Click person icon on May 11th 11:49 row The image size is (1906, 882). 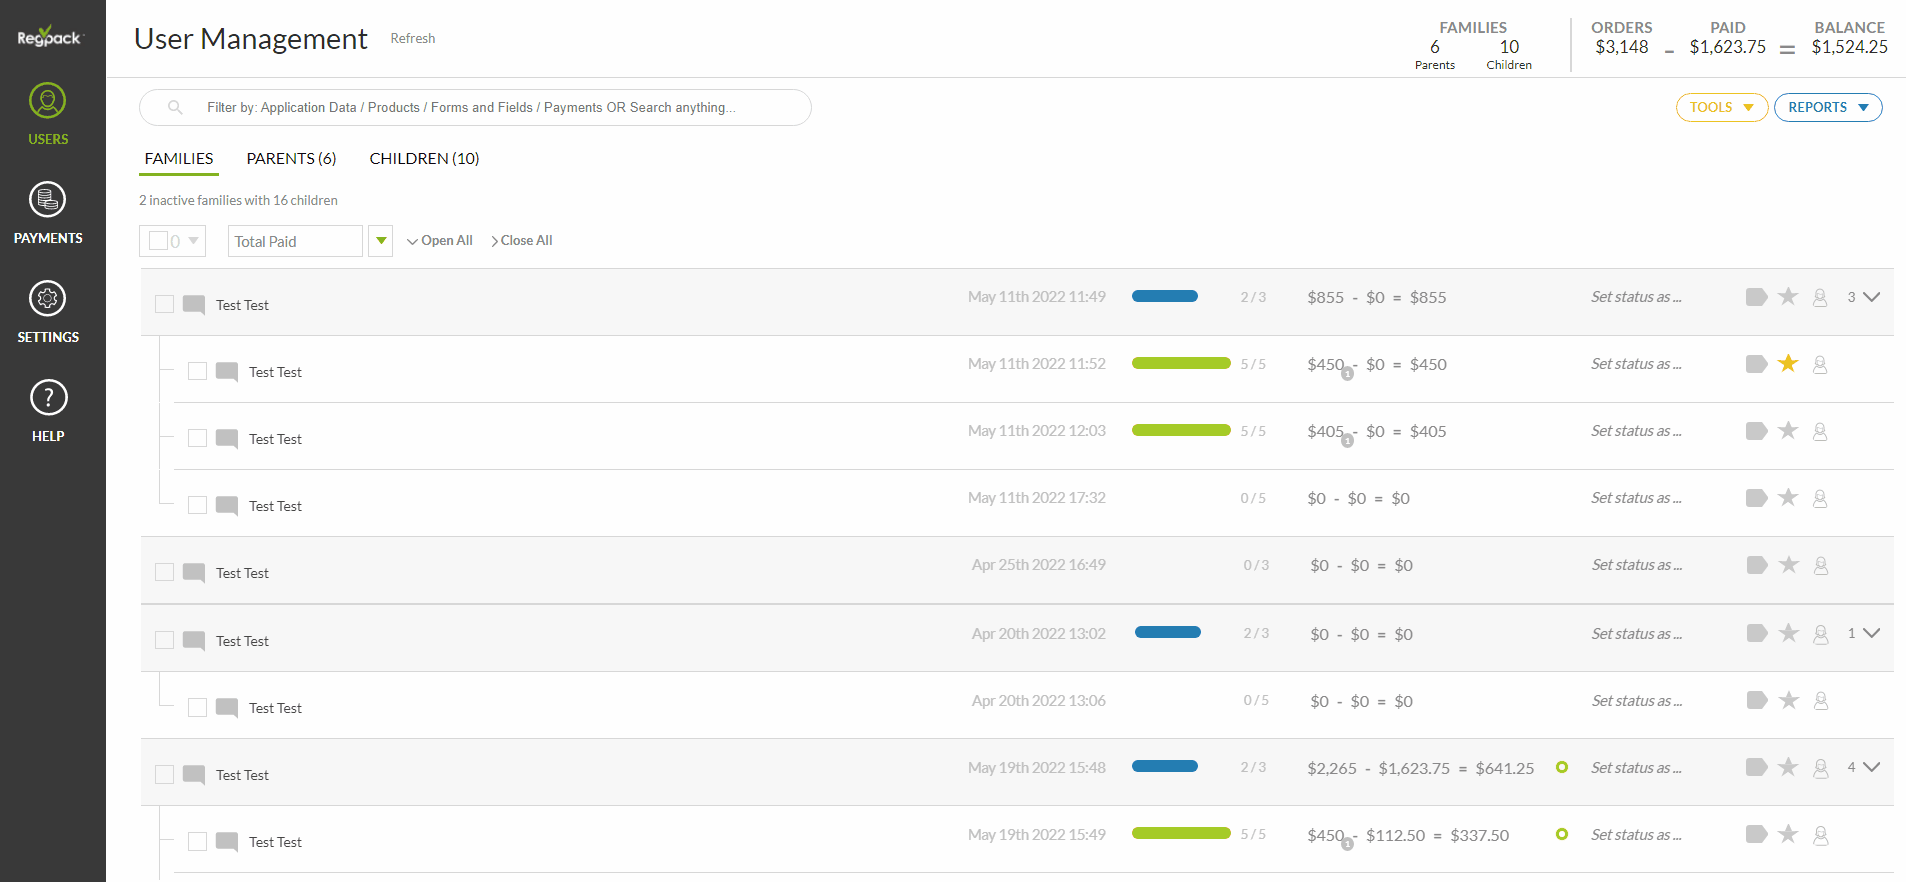pos(1820,297)
